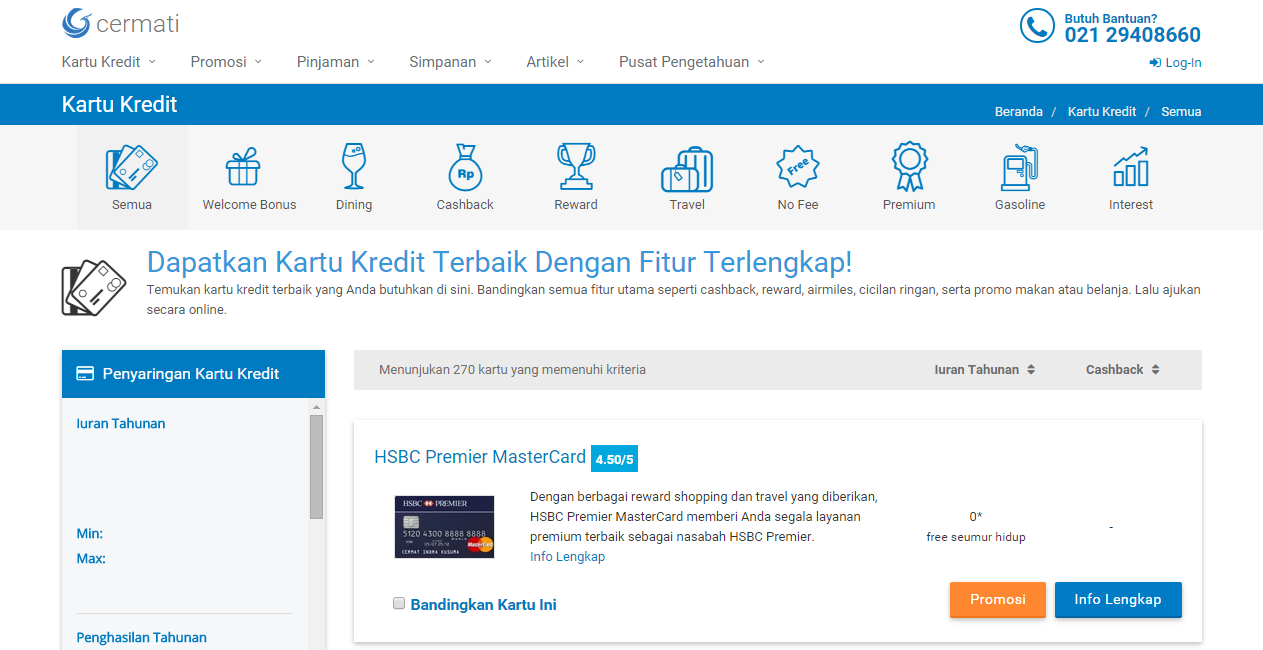Open the HSBC Premier card thumbnail

(445, 527)
